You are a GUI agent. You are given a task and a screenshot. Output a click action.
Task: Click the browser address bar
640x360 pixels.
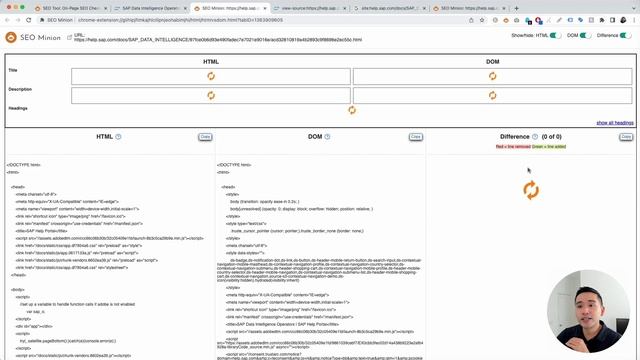click(x=261, y=20)
